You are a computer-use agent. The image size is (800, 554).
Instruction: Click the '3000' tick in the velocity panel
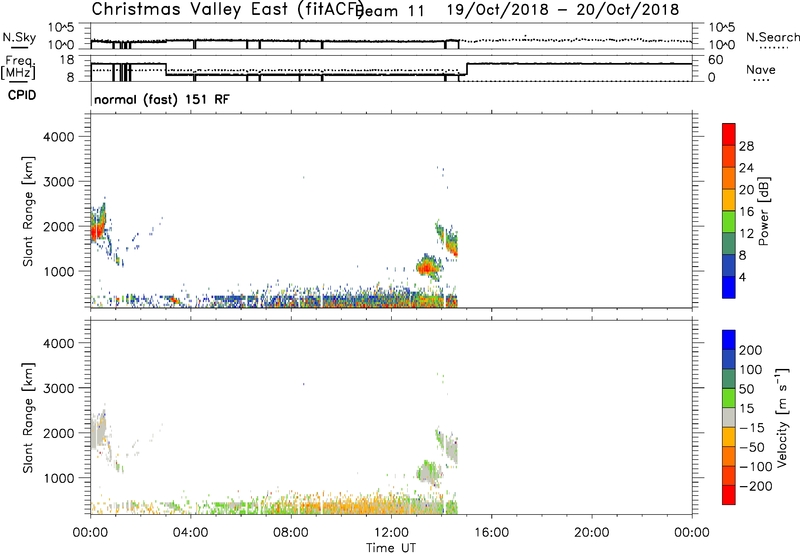point(59,388)
